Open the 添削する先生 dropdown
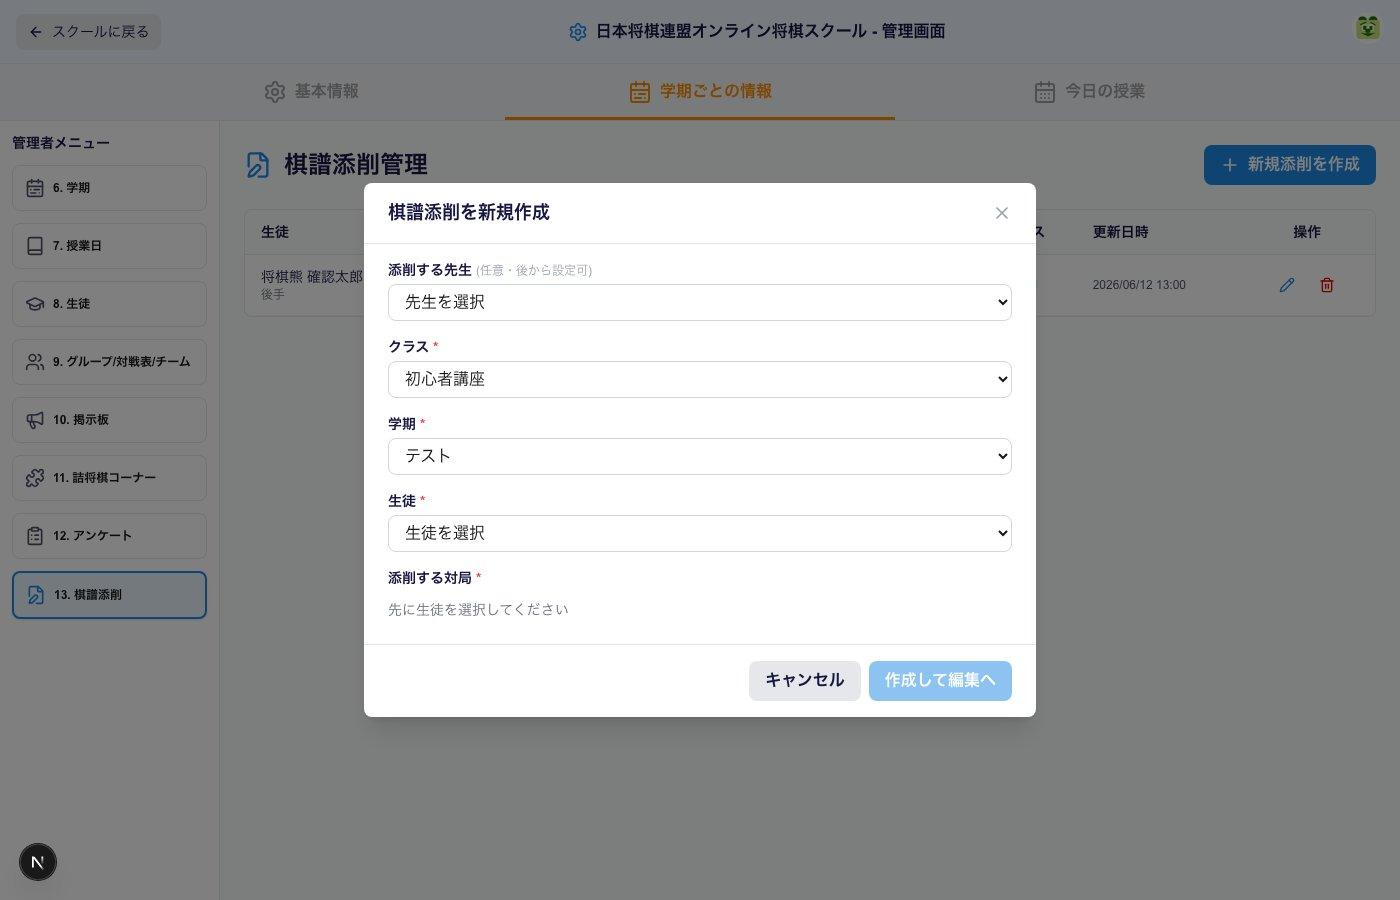1400x900 pixels. tap(700, 302)
